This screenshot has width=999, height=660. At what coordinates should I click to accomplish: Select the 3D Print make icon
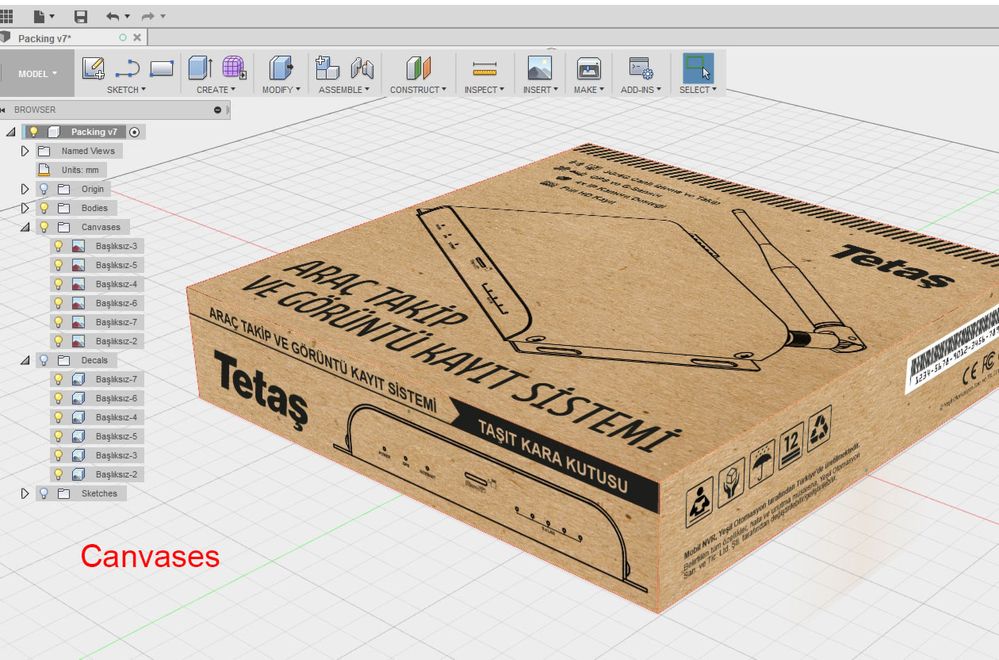coord(589,68)
